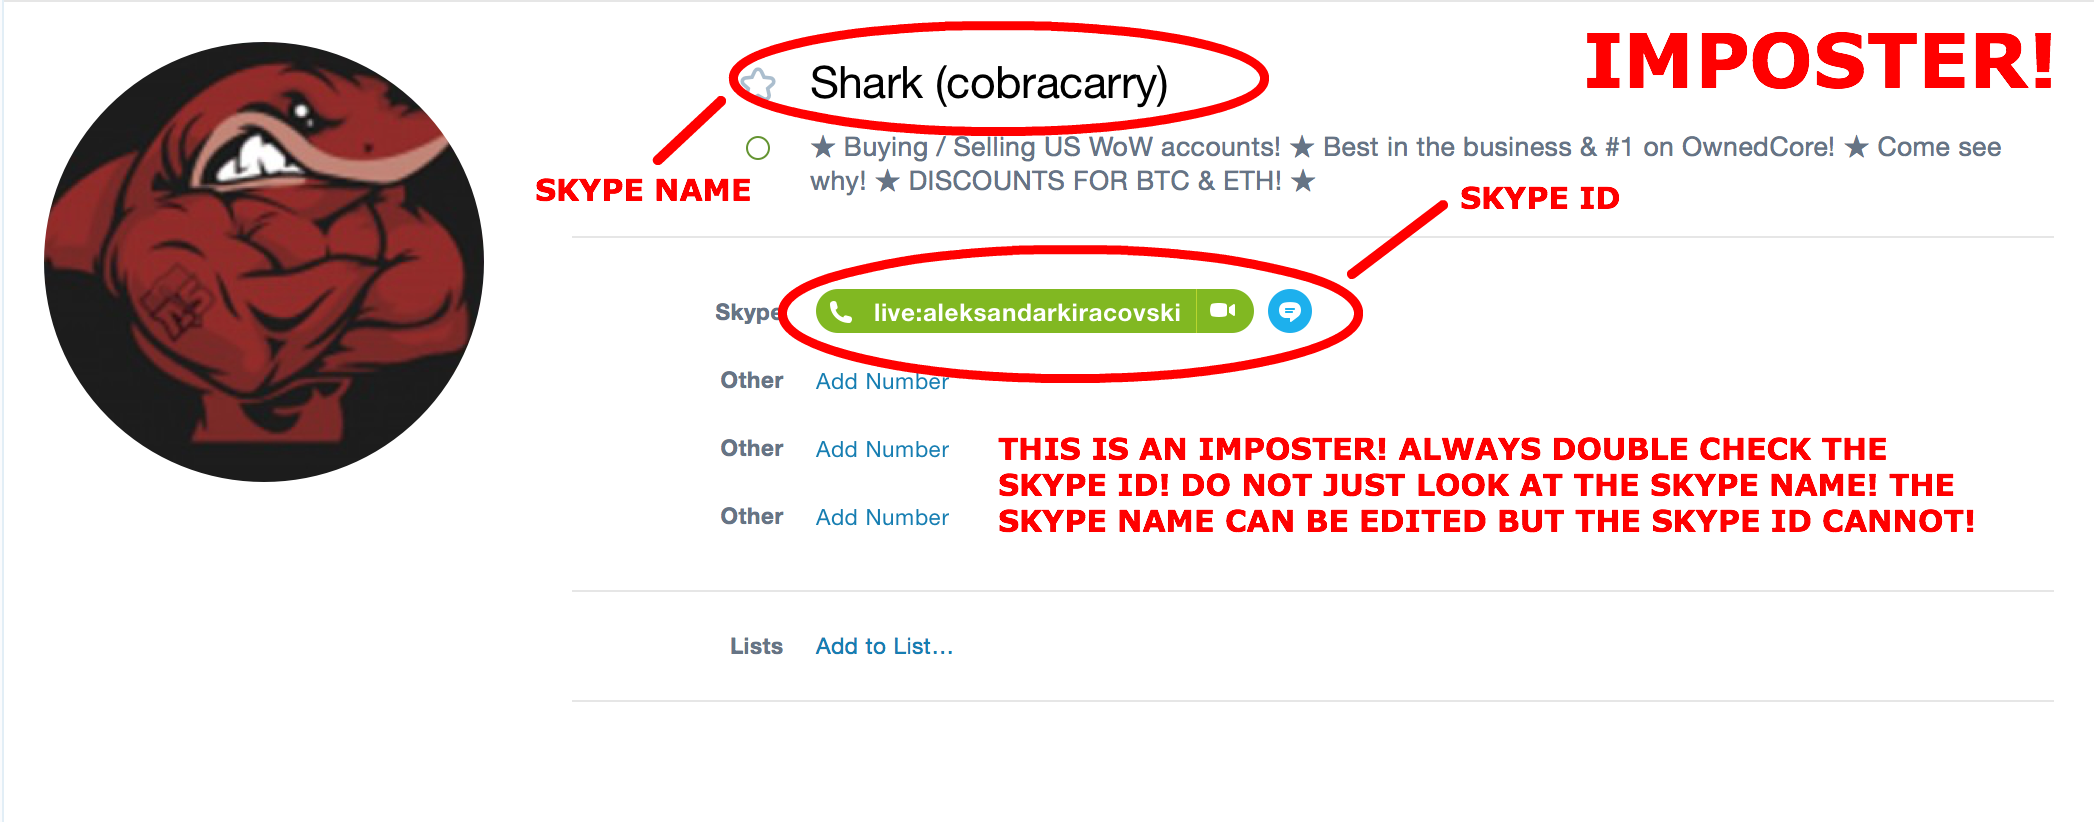Viewport: 2094px width, 822px height.
Task: Click the Buying / Selling WoW accounts mood message
Action: pos(1405,164)
